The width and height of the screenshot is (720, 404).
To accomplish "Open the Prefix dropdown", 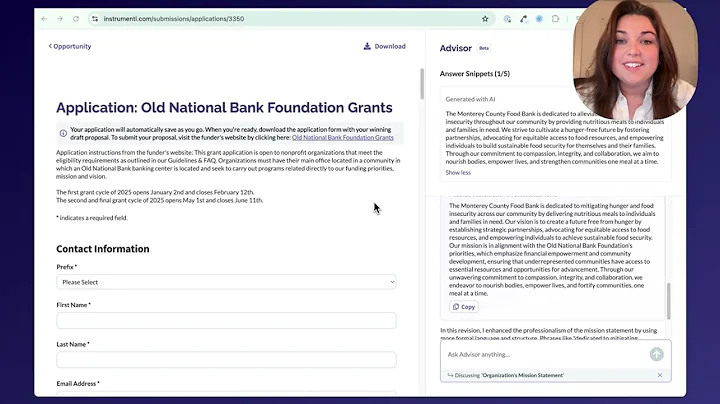I will (x=226, y=282).
